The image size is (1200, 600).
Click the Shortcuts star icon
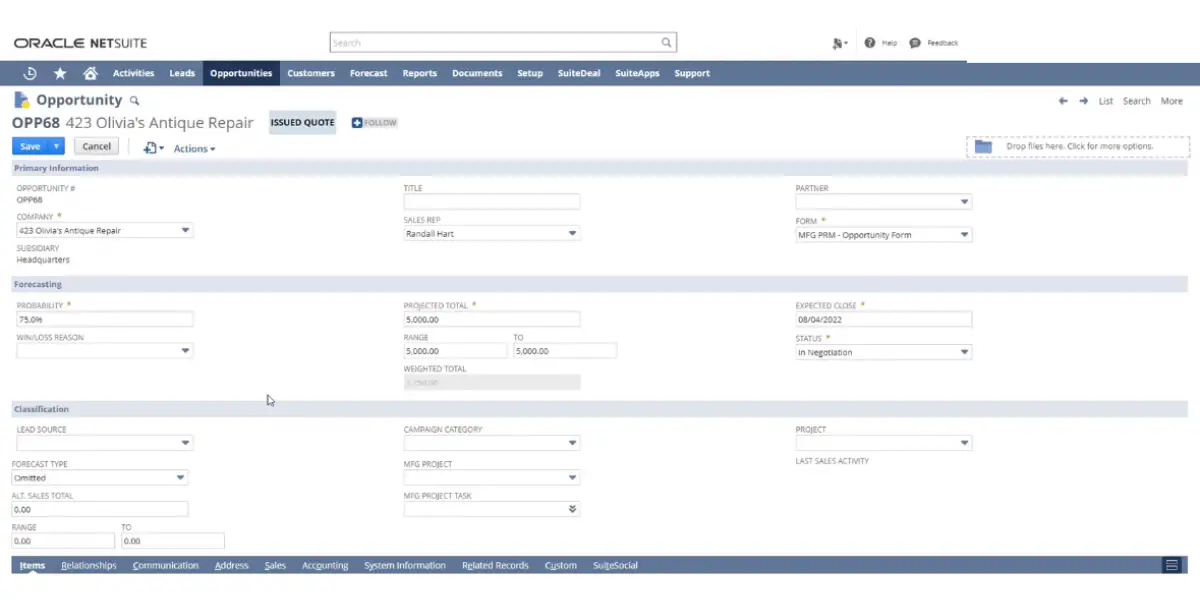60,73
